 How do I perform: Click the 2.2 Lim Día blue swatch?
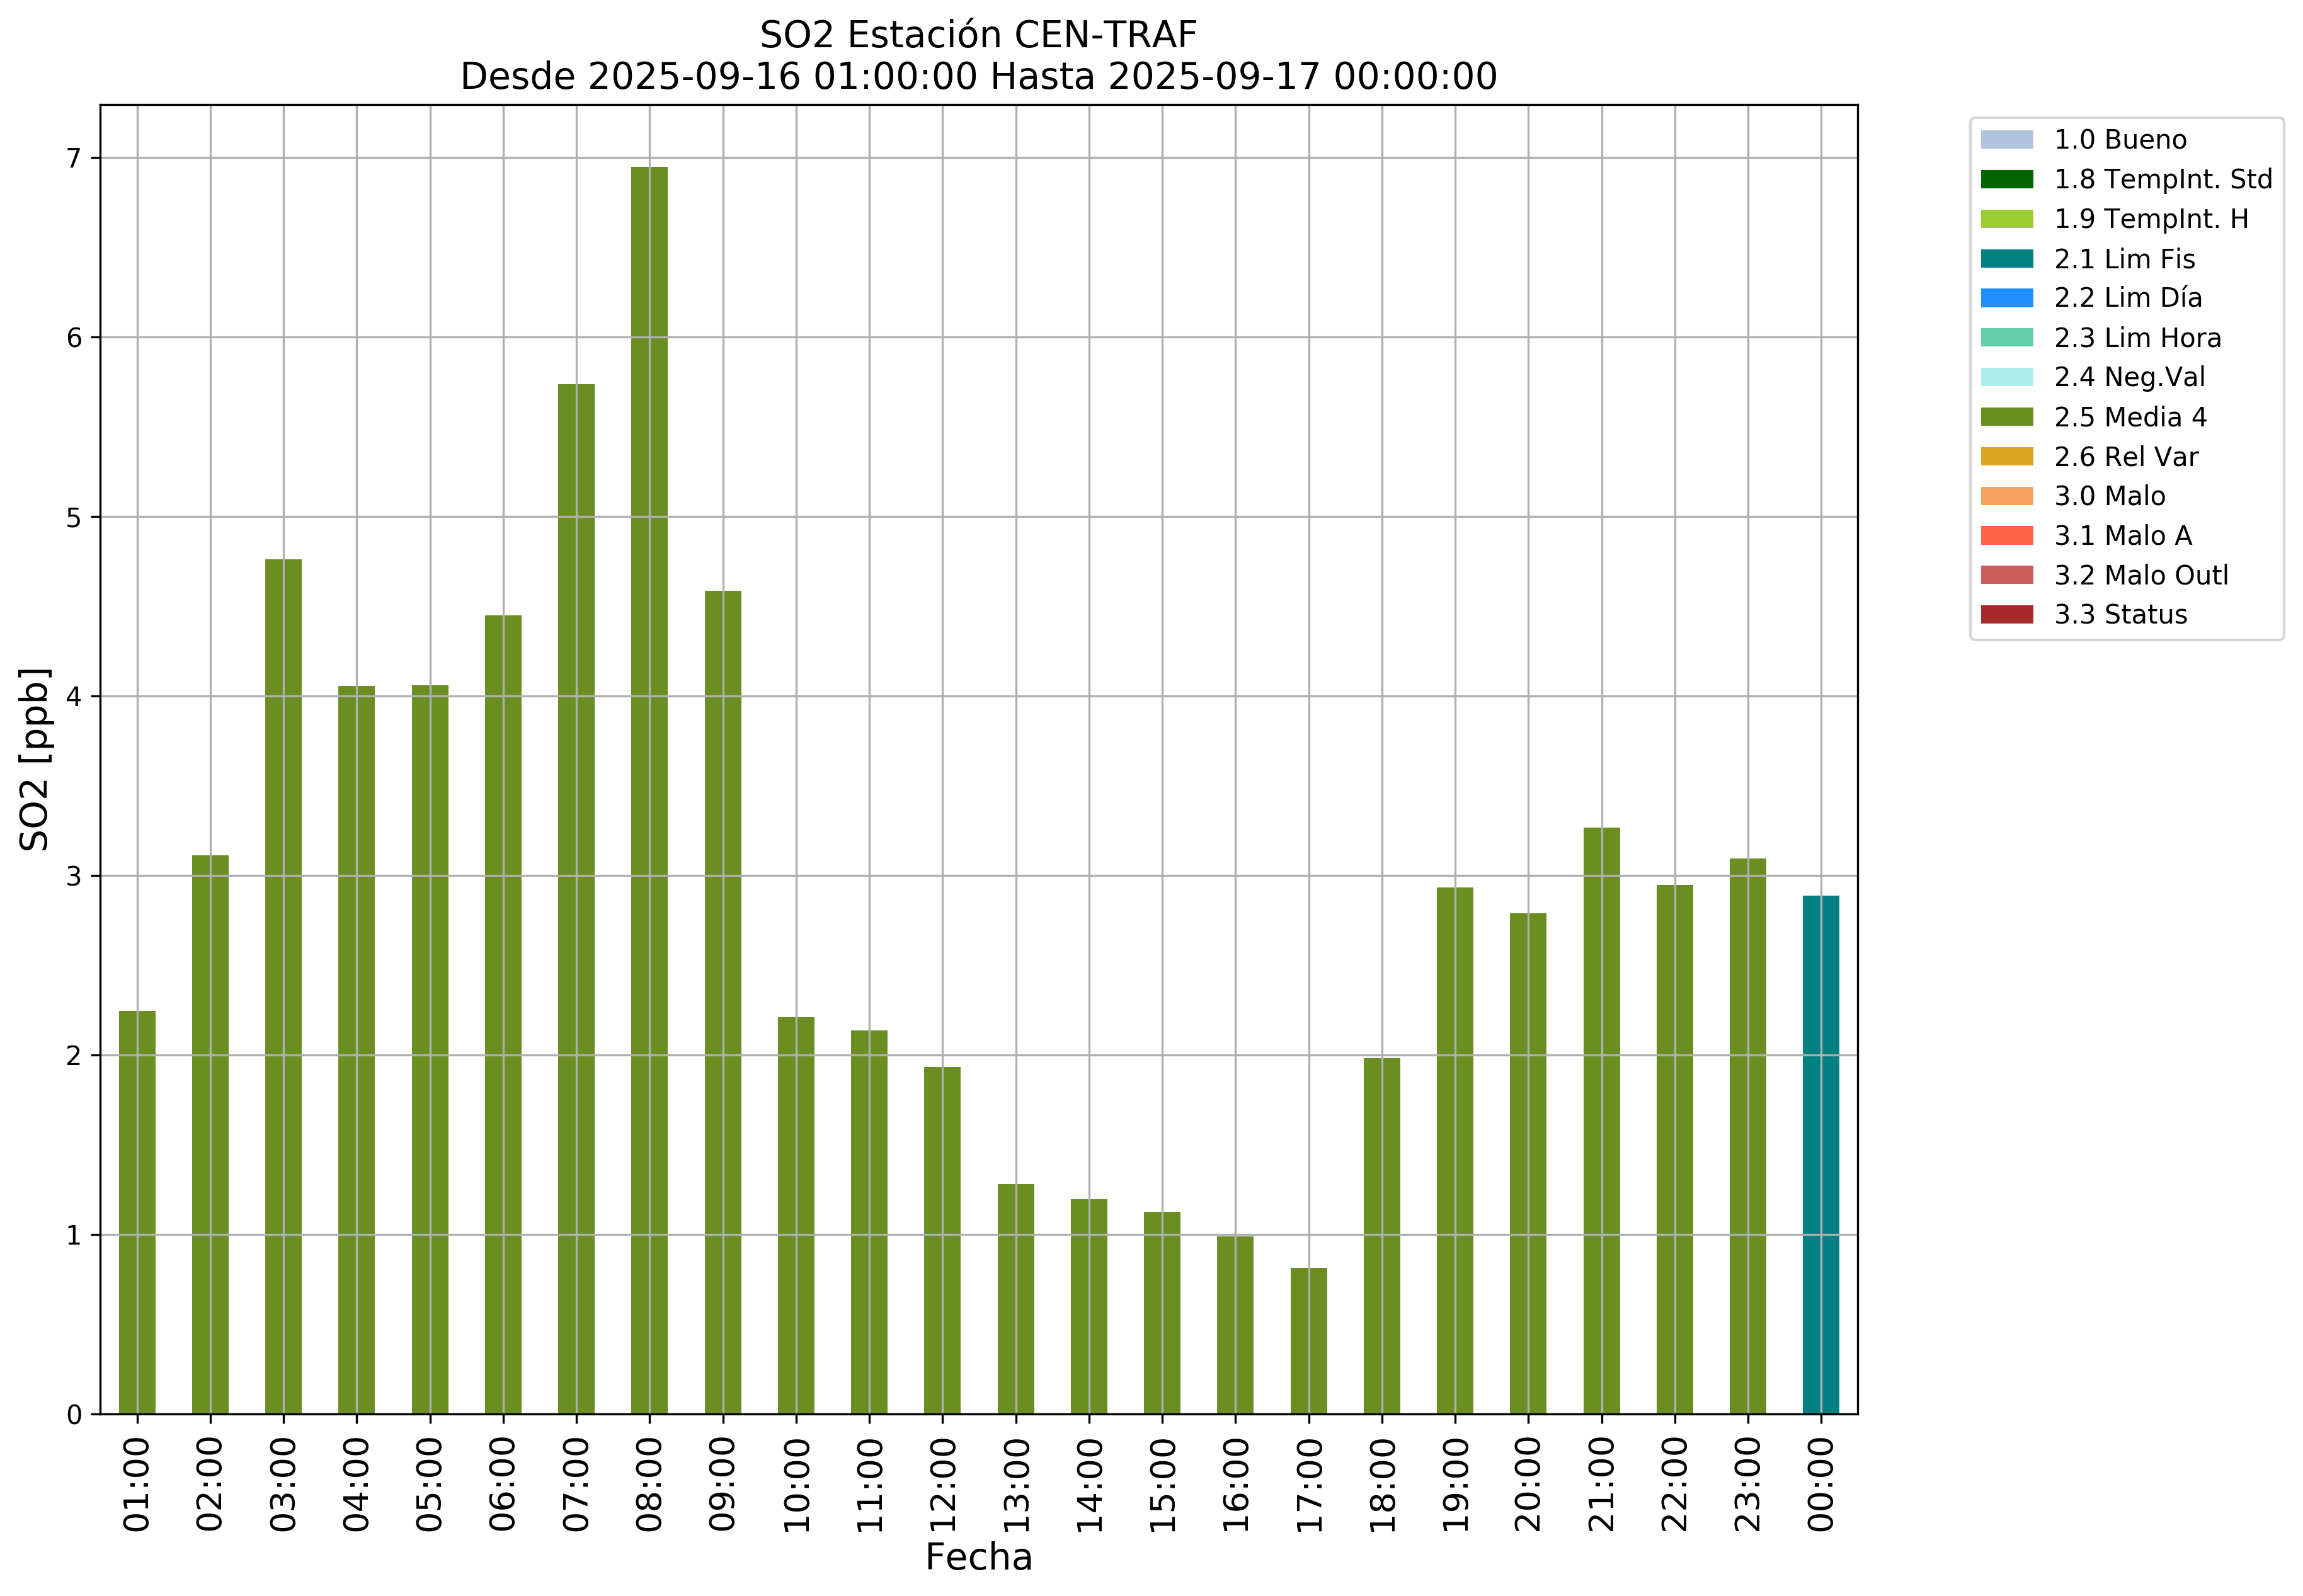[x=2006, y=298]
